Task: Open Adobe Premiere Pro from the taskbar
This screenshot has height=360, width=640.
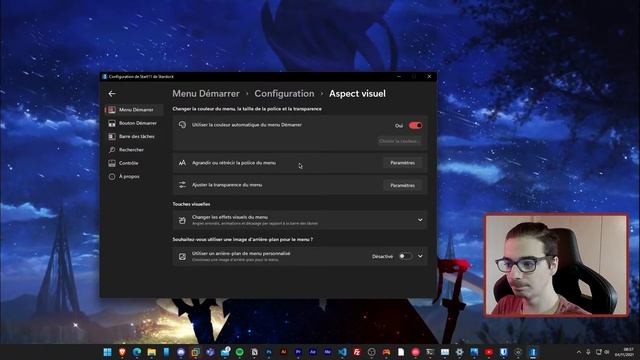Action: point(298,352)
